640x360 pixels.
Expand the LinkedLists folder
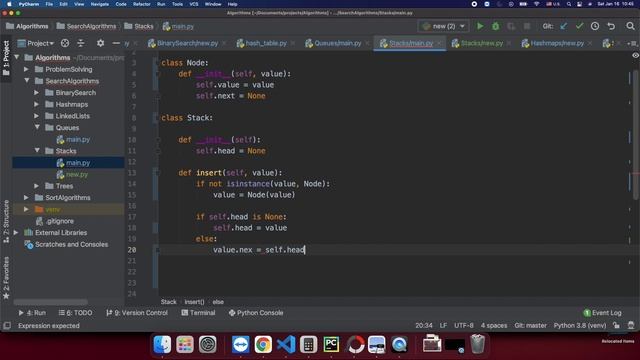click(37, 116)
